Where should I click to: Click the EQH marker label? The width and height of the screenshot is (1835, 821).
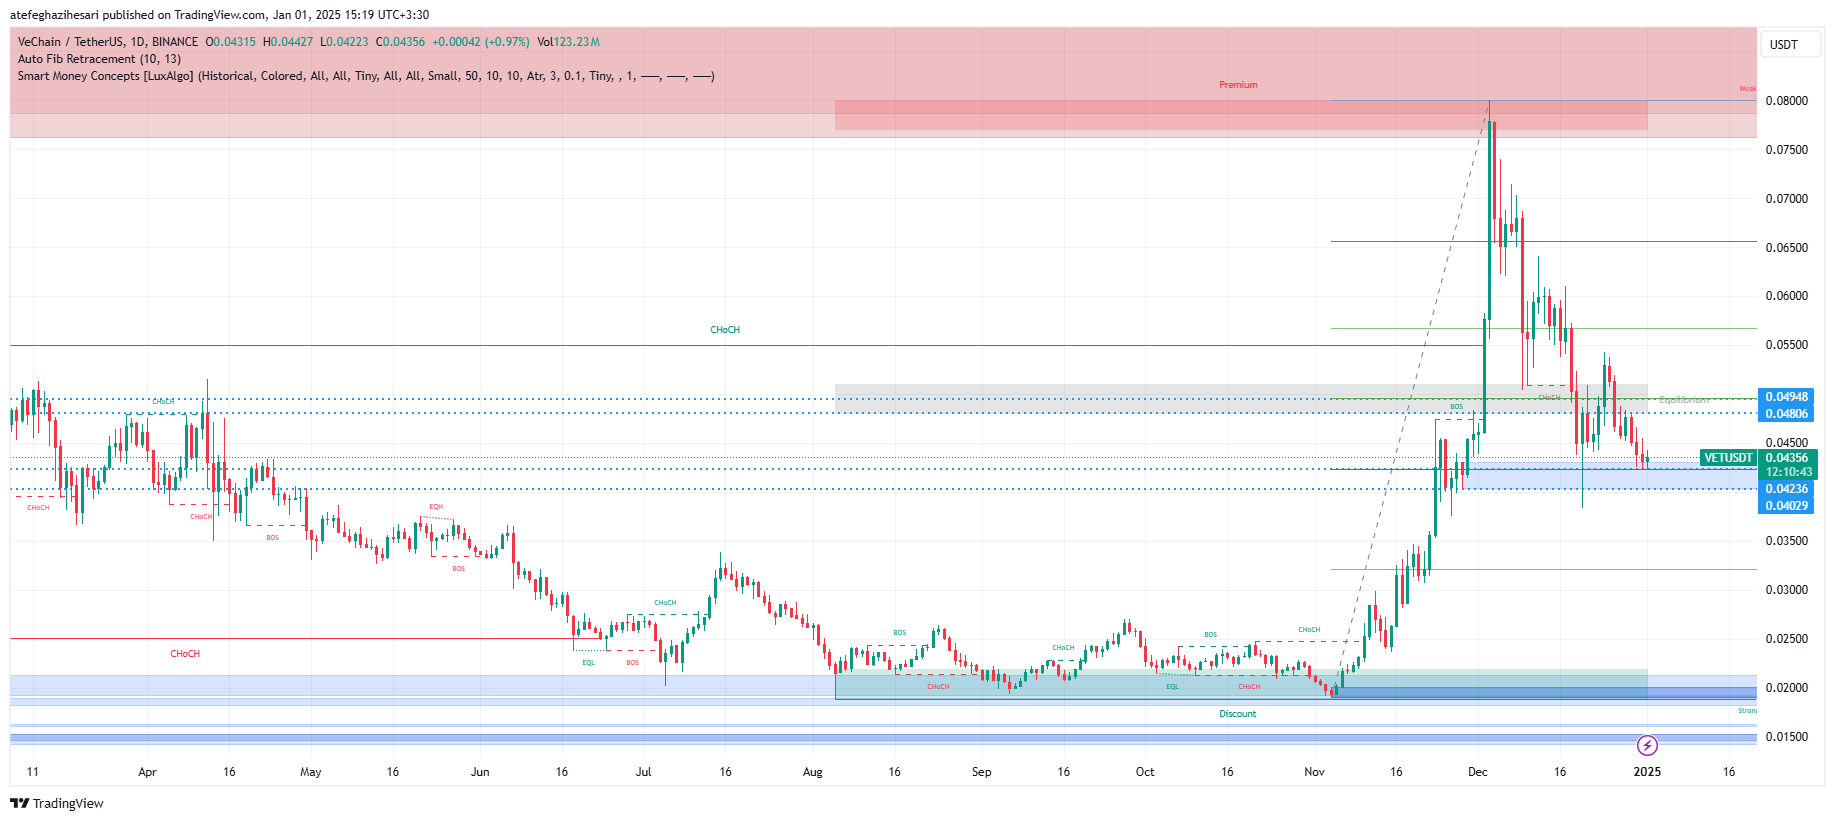pos(436,507)
